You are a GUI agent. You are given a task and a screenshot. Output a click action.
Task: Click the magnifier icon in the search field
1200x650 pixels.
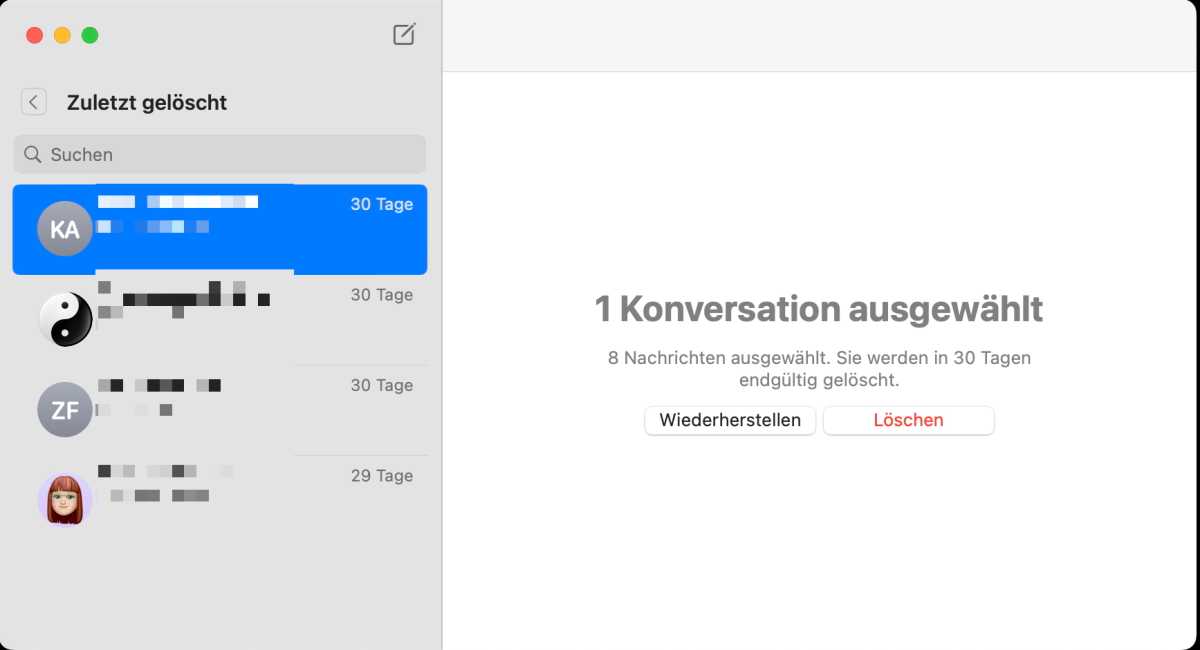pyautogui.click(x=33, y=155)
